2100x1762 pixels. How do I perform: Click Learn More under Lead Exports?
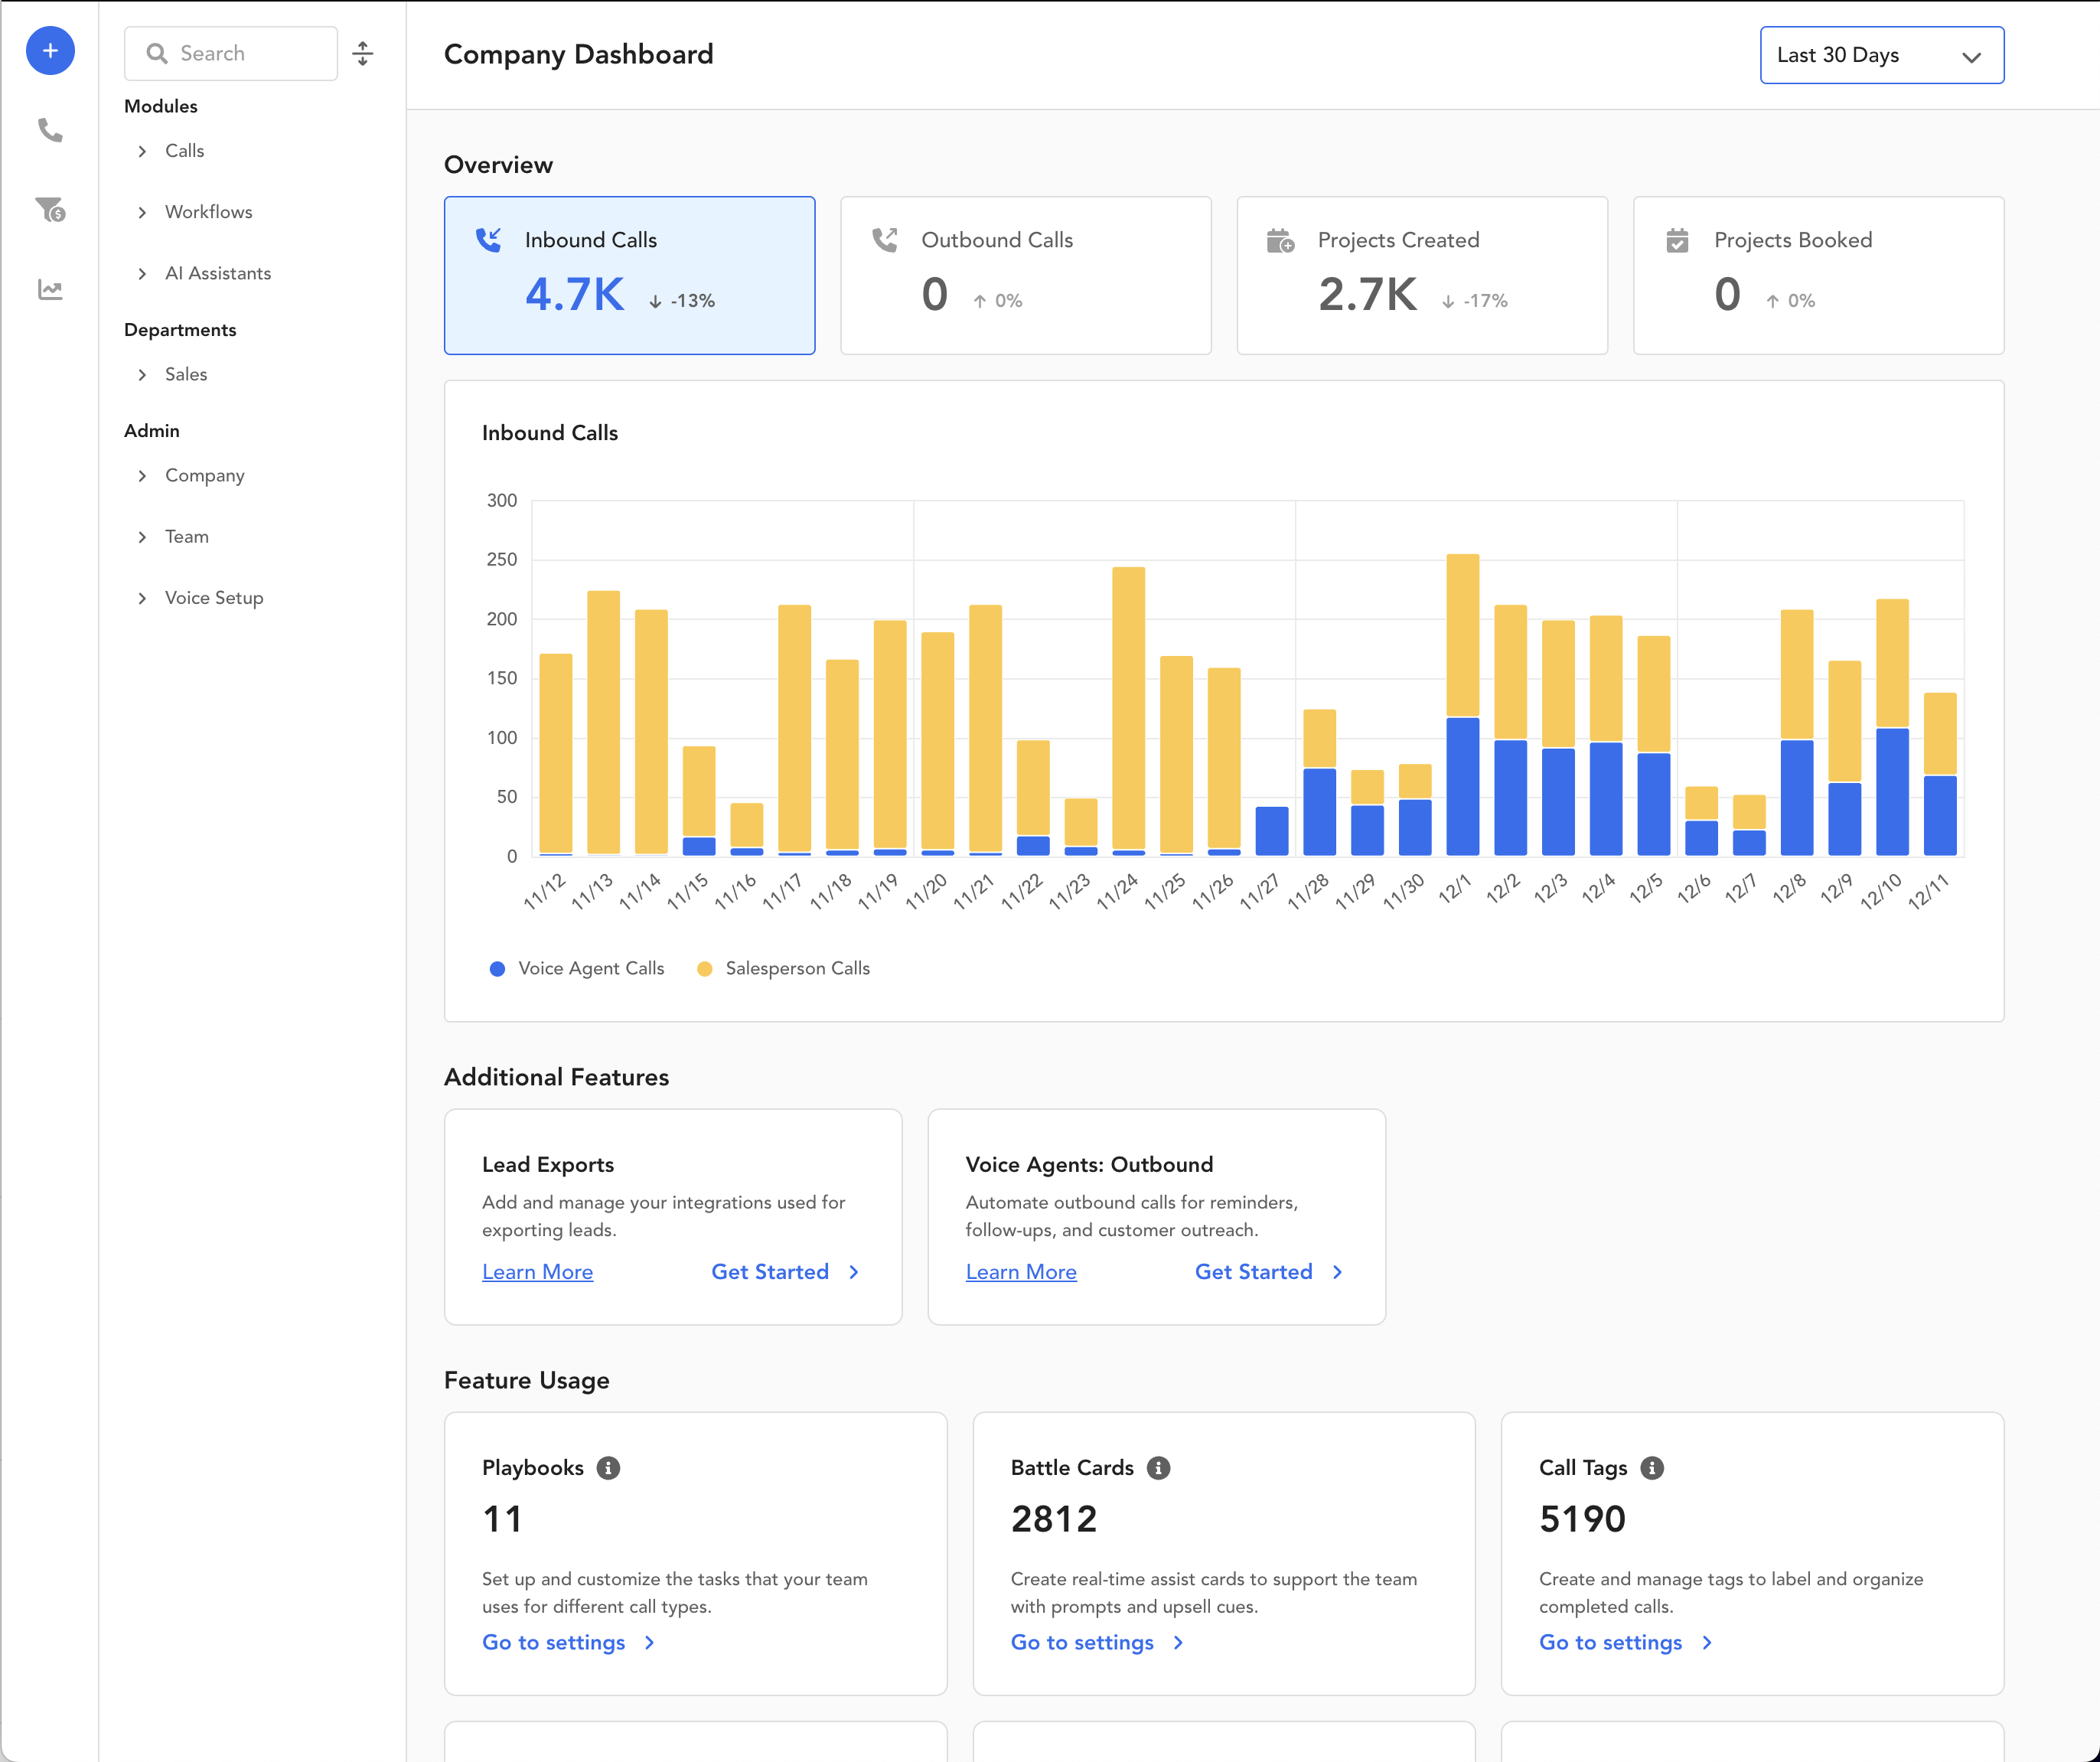pyautogui.click(x=537, y=1272)
